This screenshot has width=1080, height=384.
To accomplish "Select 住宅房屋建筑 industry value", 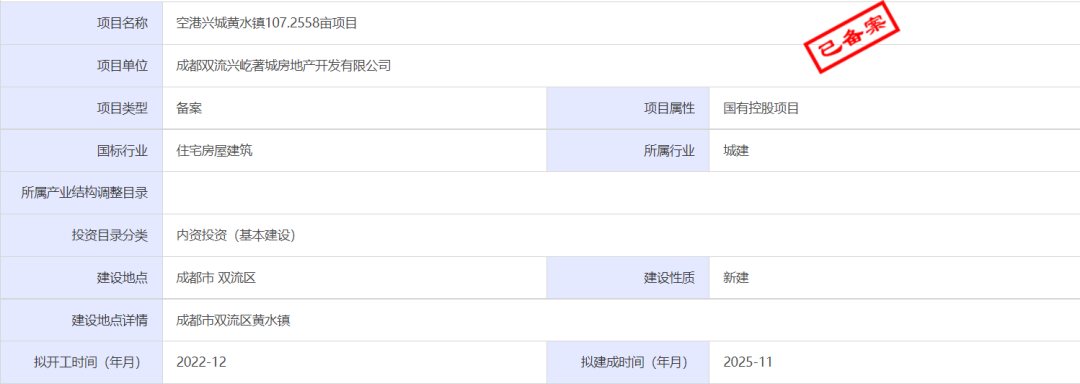I will point(214,151).
